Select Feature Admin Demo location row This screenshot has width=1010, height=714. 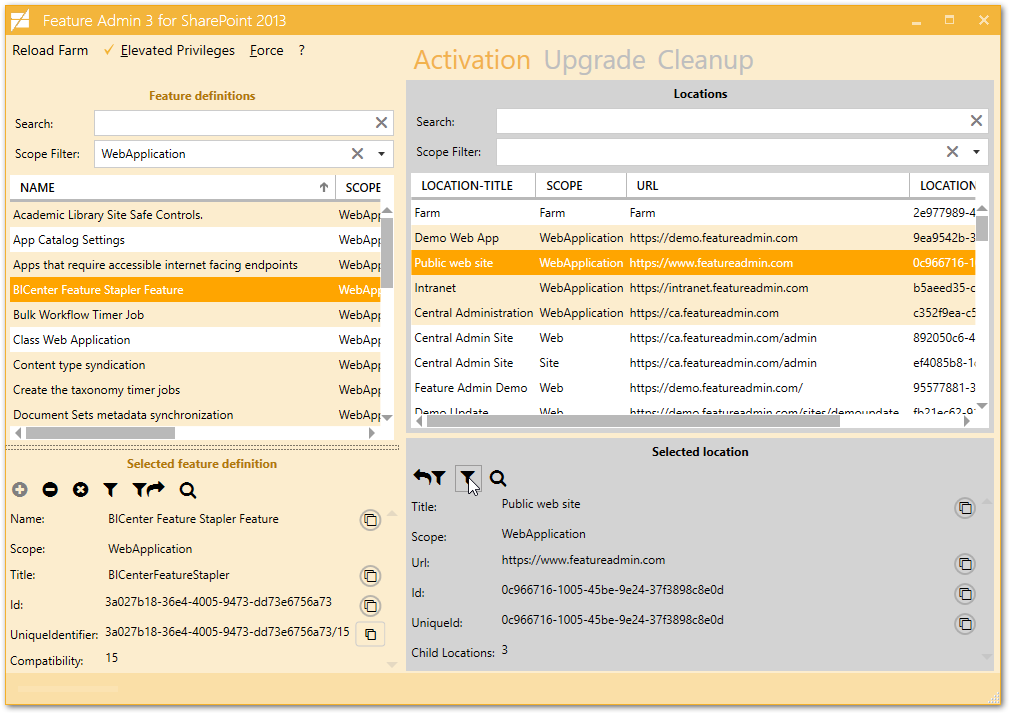[694, 388]
